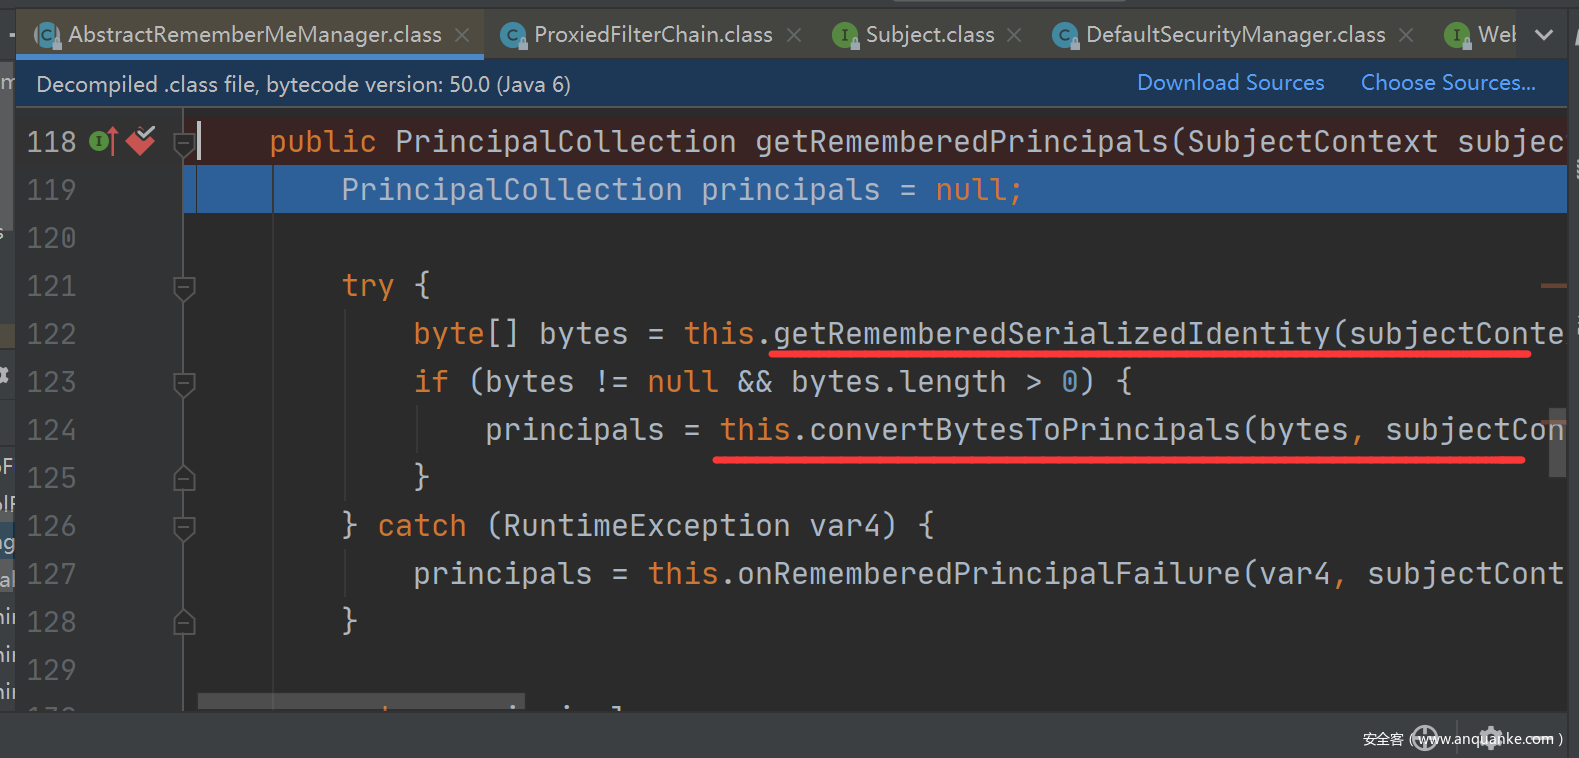1579x758 pixels.
Task: Click the vertical scrollbar thumb in editor
Action: coord(1557,442)
